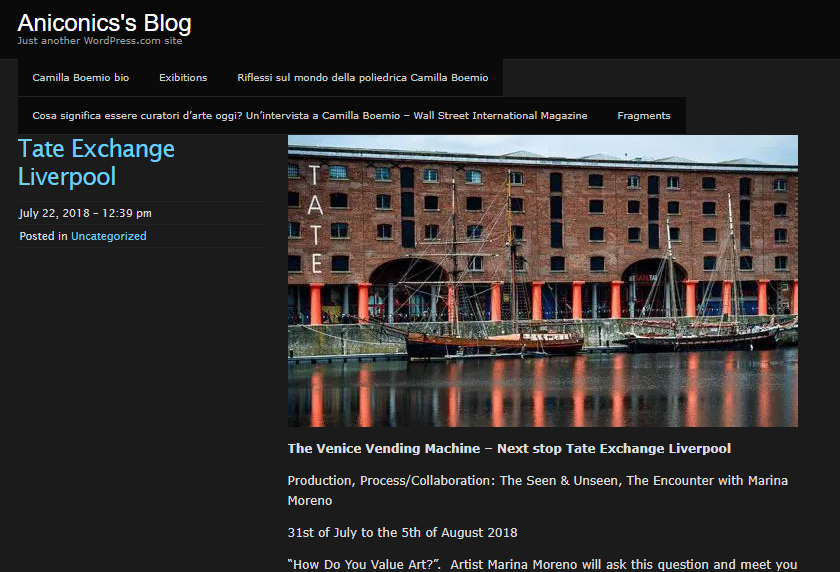The image size is (840, 572).
Task: Click the Venice Vending Machine bold heading
Action: (509, 449)
